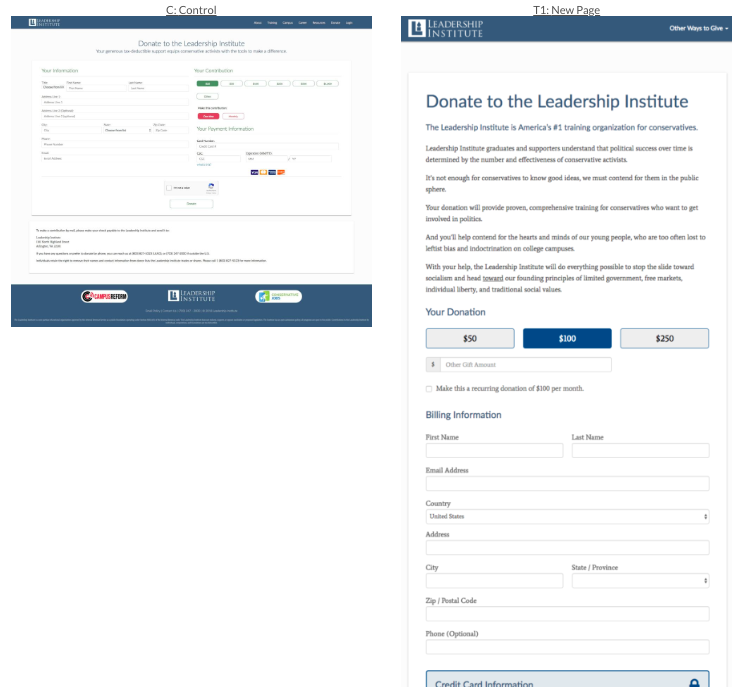Screen dimensions: 747x687
Task: Open the Country dropdown showing United States
Action: pyautogui.click(x=567, y=516)
